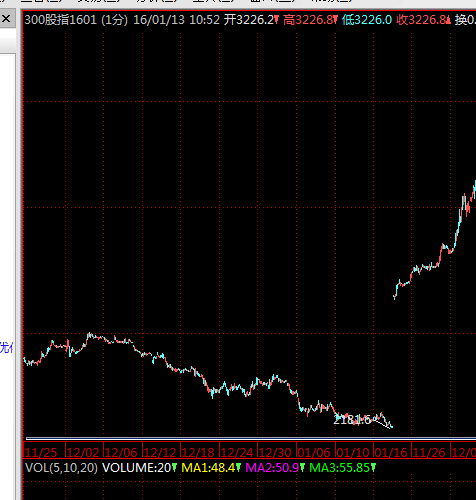Select the 01/10 date on time axis

[x=352, y=452]
